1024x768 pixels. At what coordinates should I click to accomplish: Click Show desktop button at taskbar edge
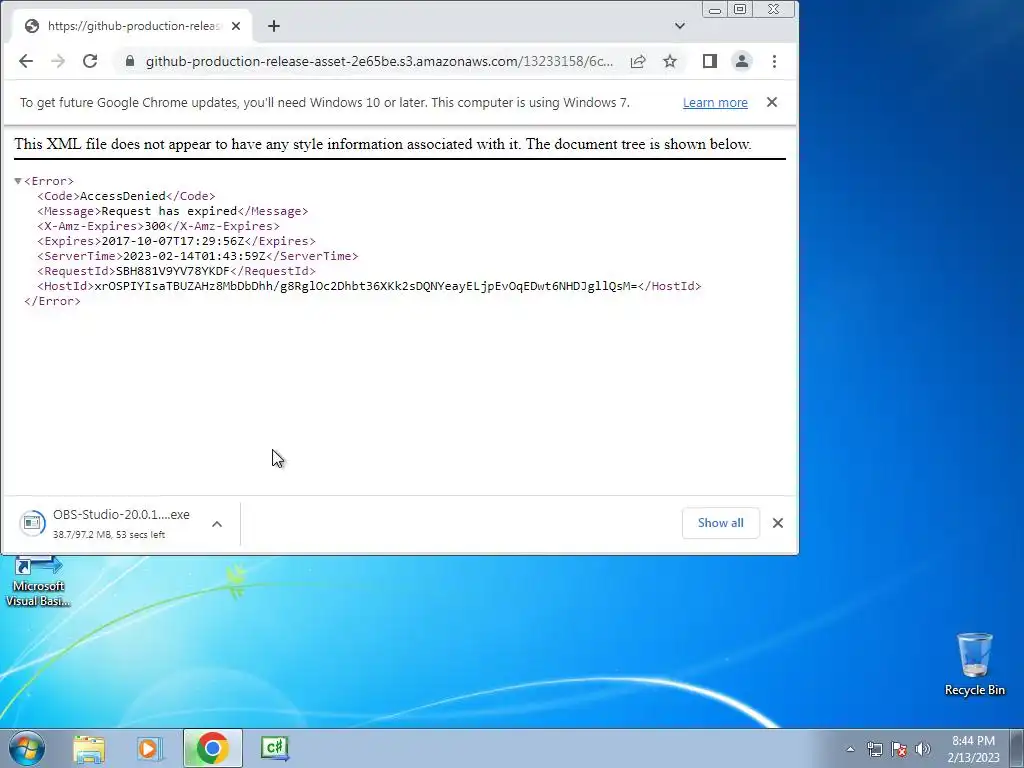(x=1017, y=748)
